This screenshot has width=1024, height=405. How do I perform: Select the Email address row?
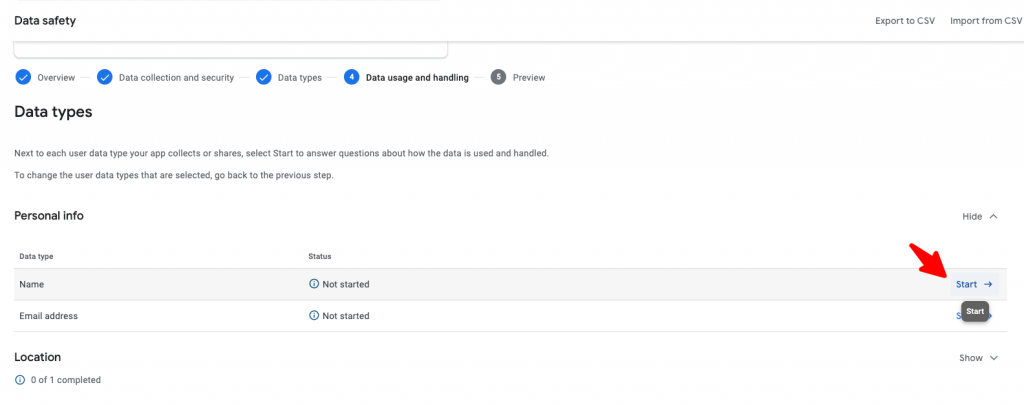(x=511, y=316)
